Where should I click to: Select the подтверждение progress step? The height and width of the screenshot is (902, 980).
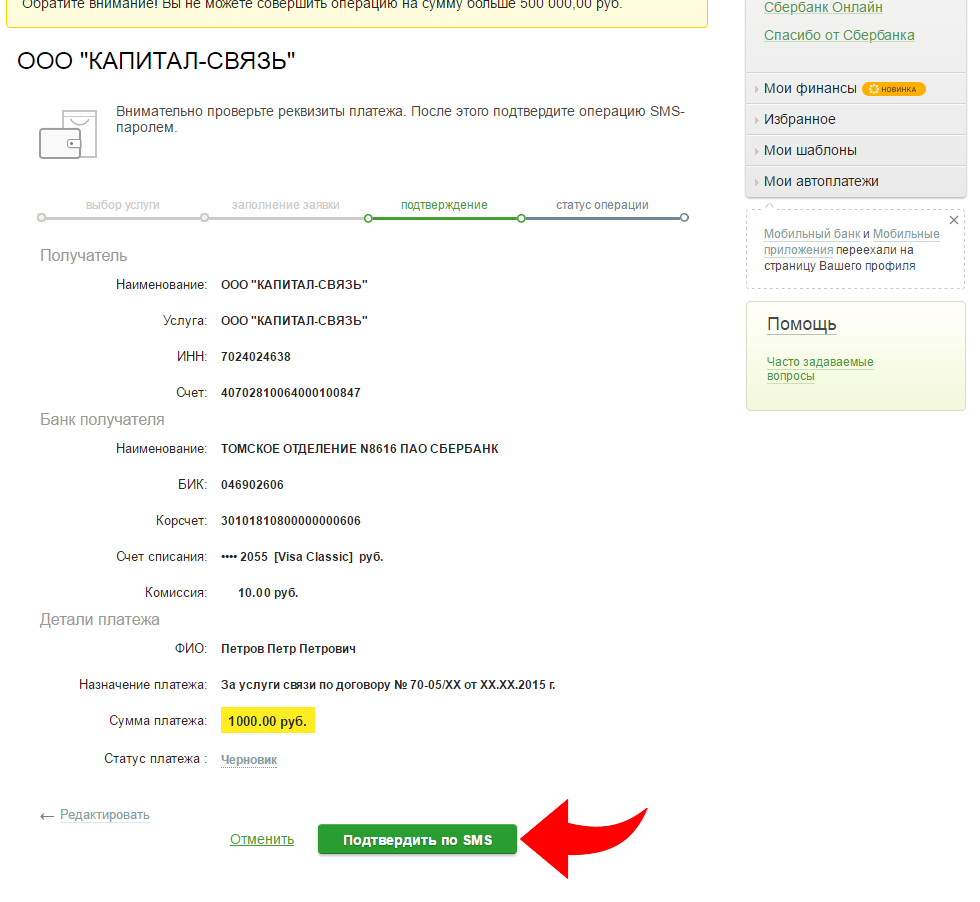444,205
